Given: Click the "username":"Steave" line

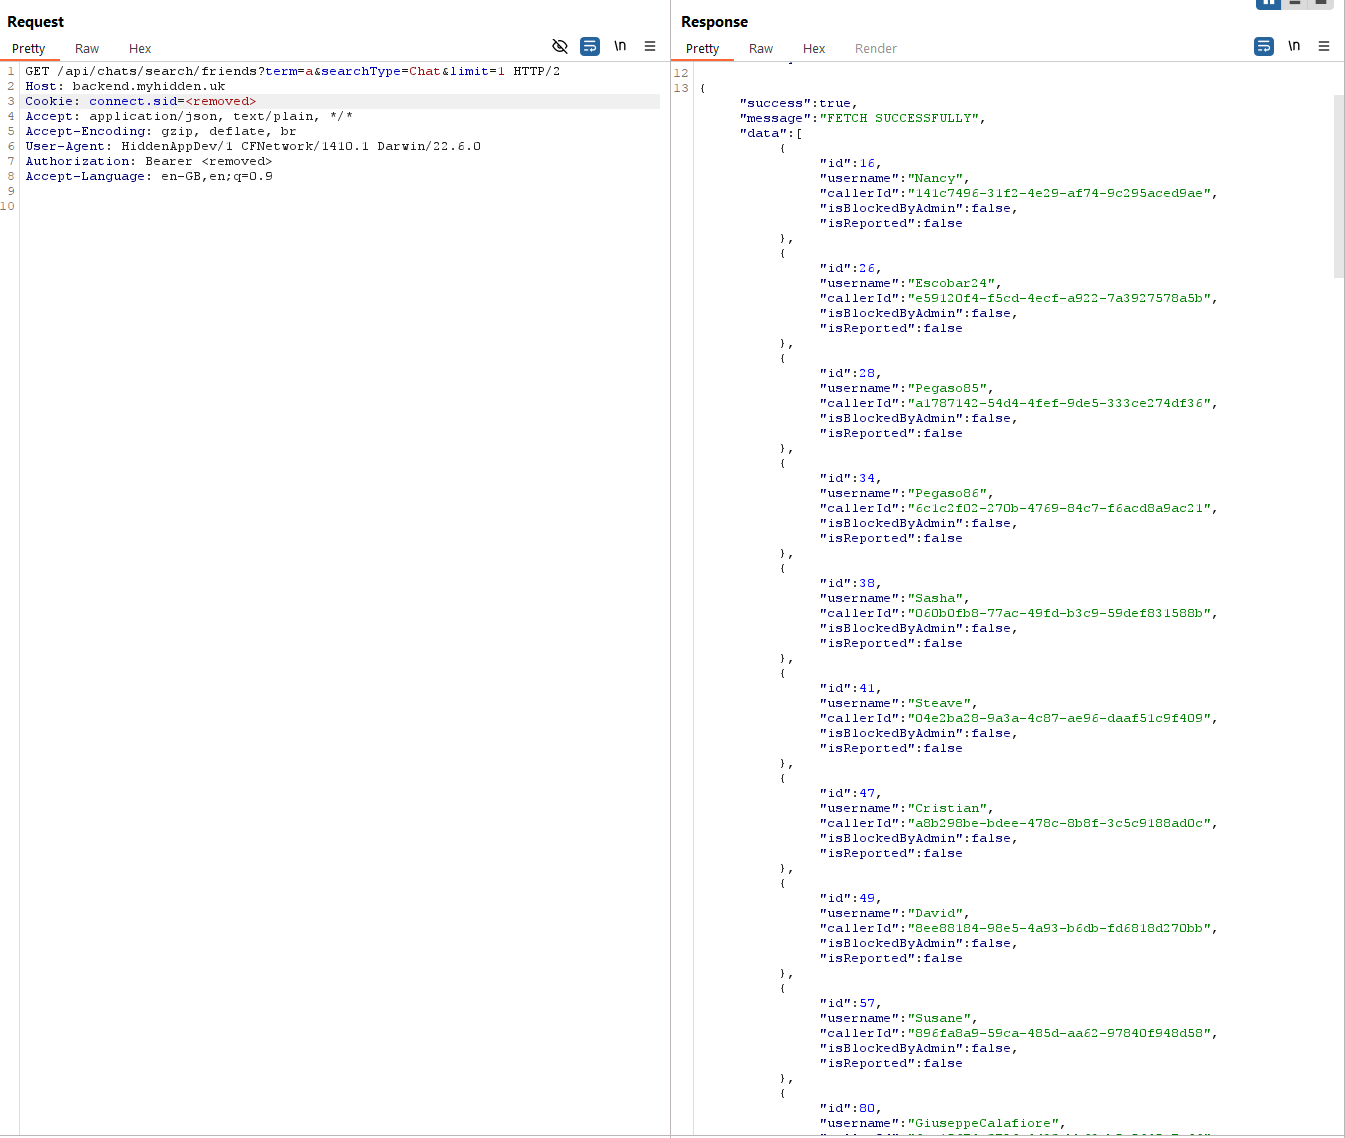Looking at the screenshot, I should tap(898, 703).
